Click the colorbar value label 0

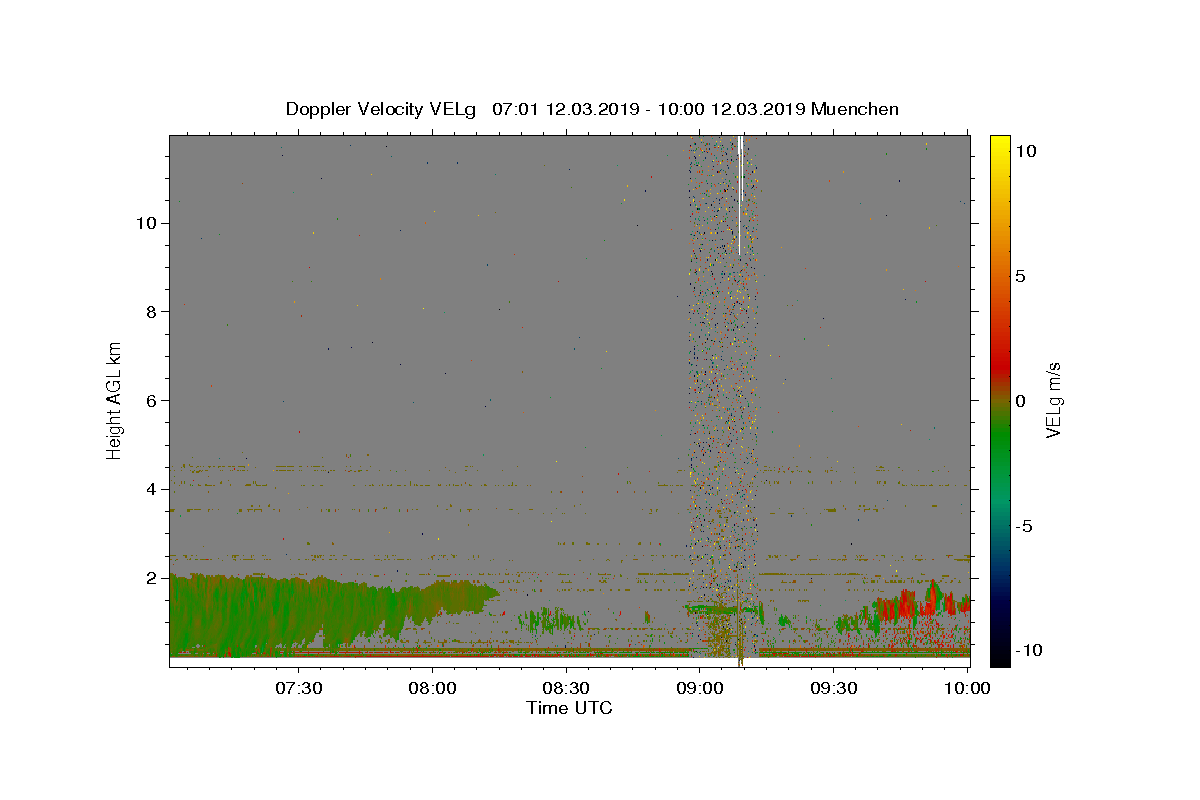1020,401
